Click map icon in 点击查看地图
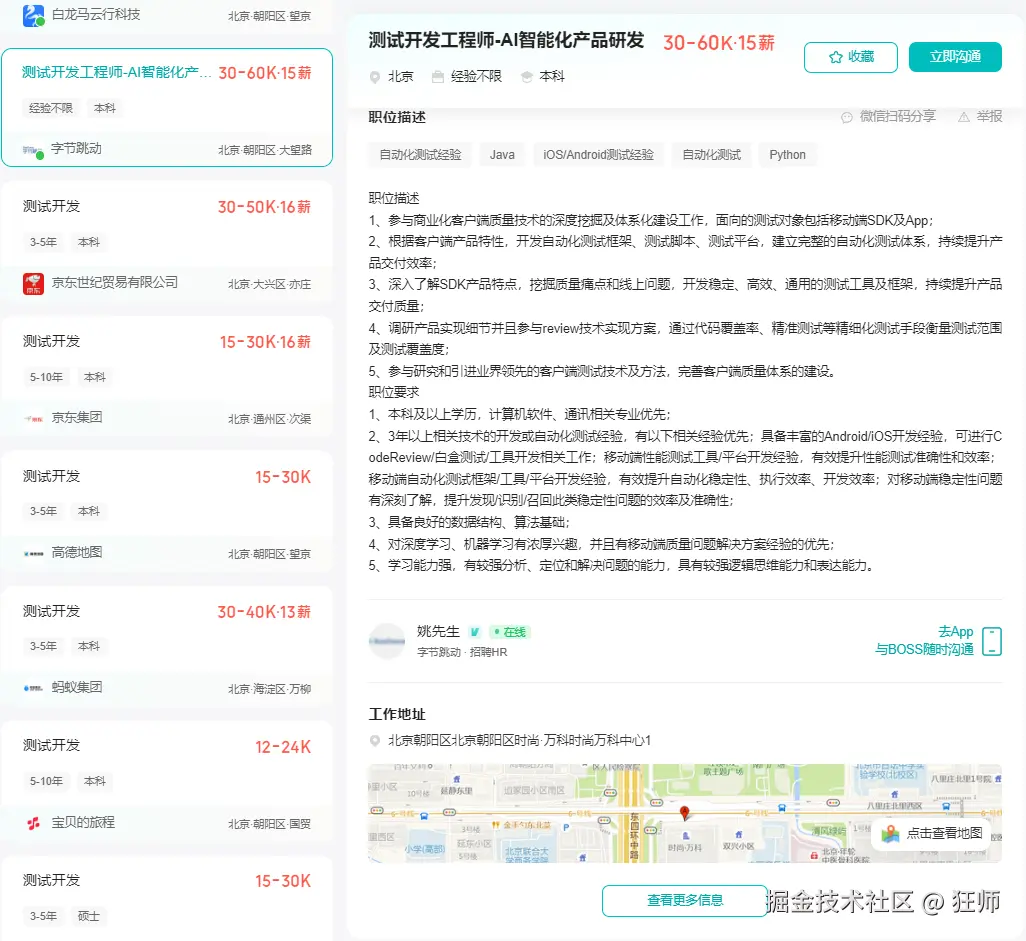Screen dimensions: 1026x941 (890, 834)
